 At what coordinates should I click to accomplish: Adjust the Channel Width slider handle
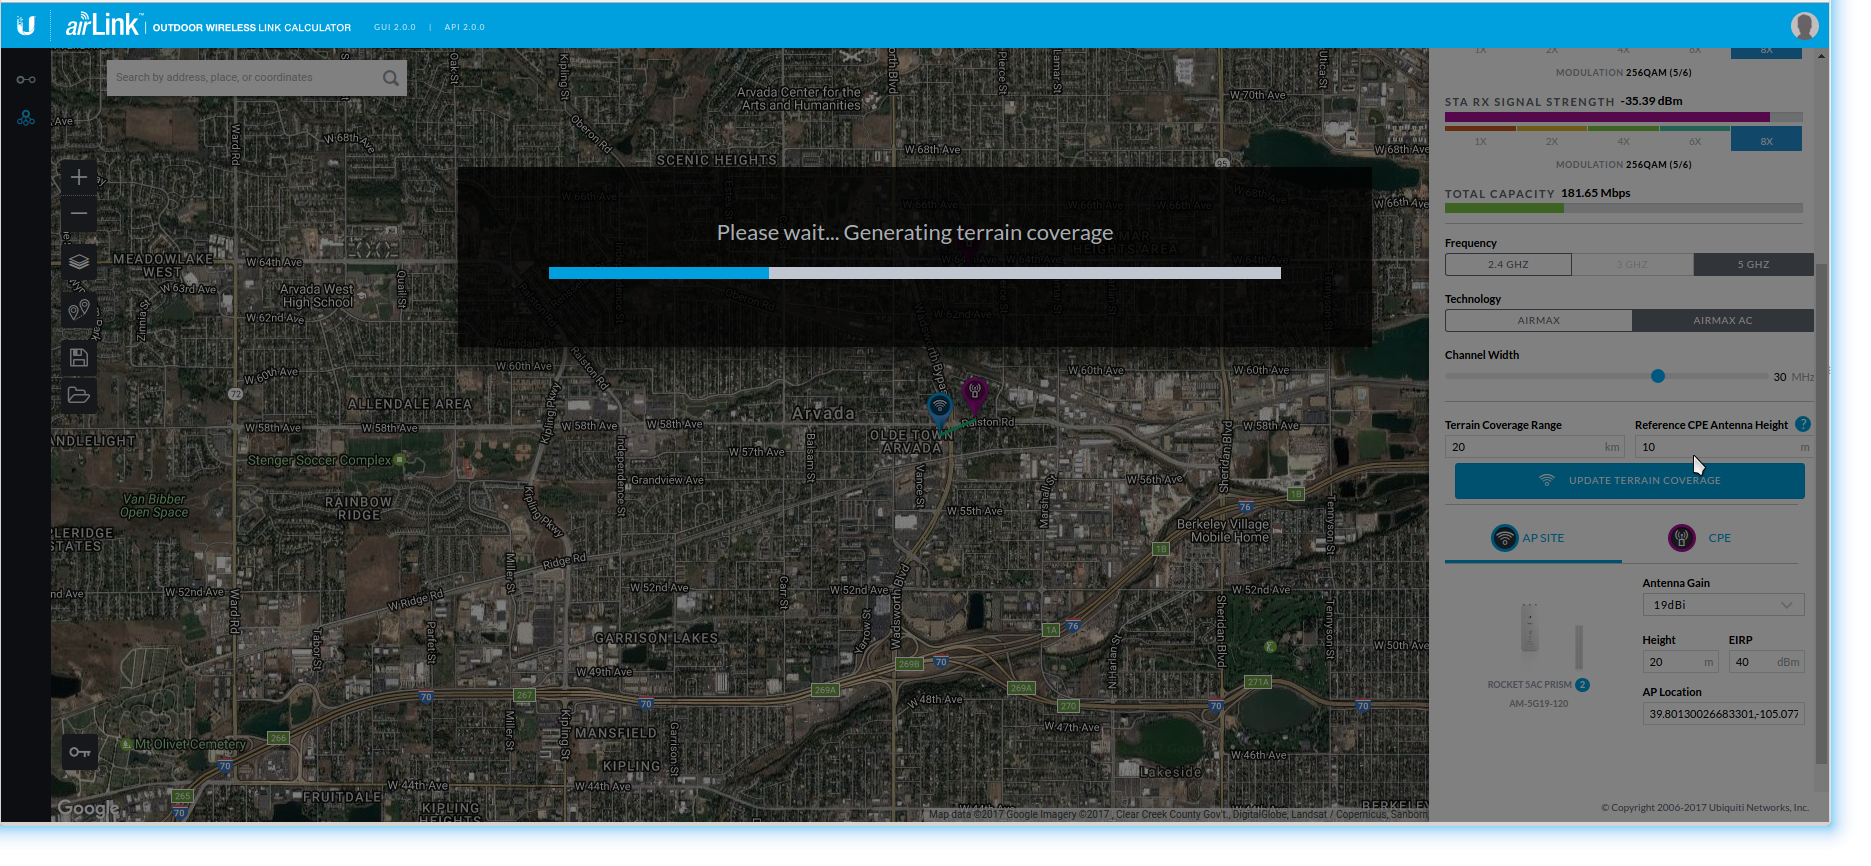point(1658,376)
